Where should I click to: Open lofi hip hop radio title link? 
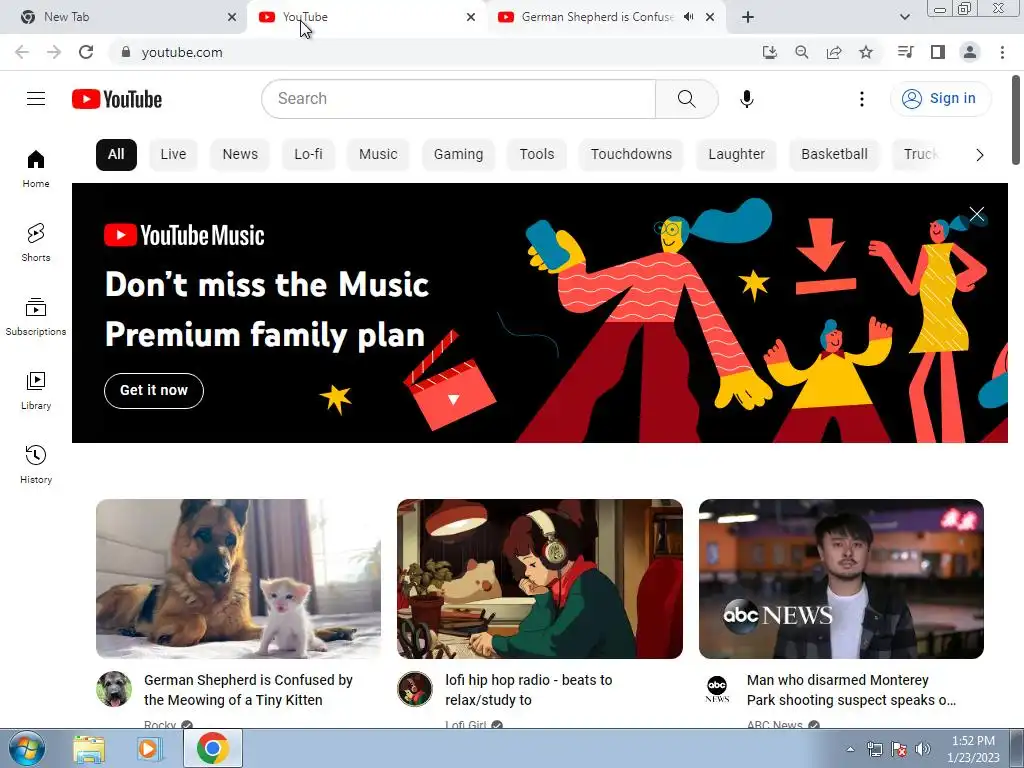529,690
